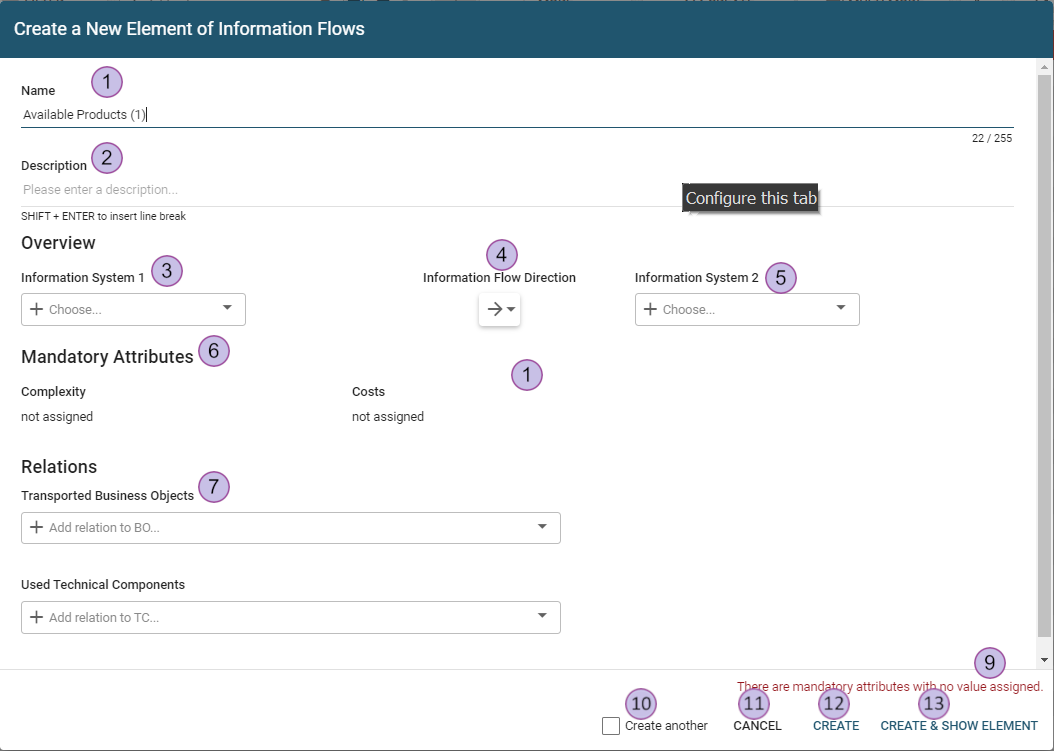
Task: Expand the Information System 2 dropdown arrow
Action: 841,308
